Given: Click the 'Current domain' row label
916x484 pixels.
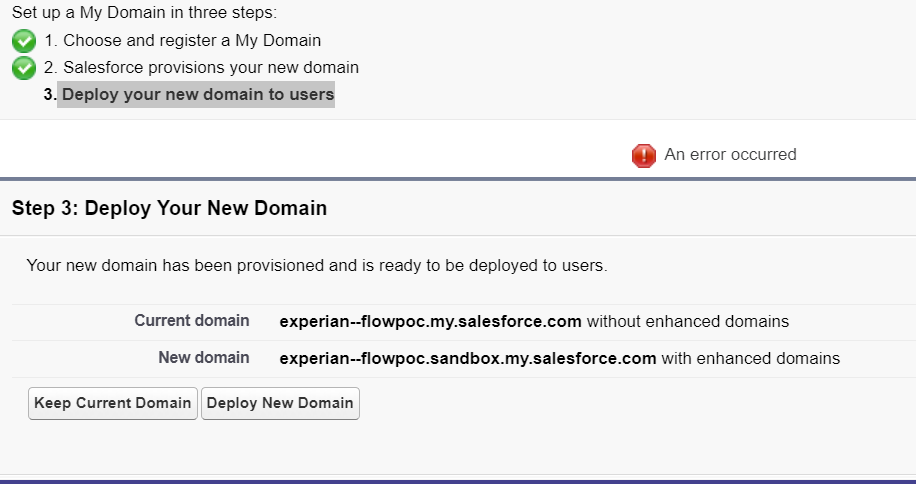Looking at the screenshot, I should (192, 321).
